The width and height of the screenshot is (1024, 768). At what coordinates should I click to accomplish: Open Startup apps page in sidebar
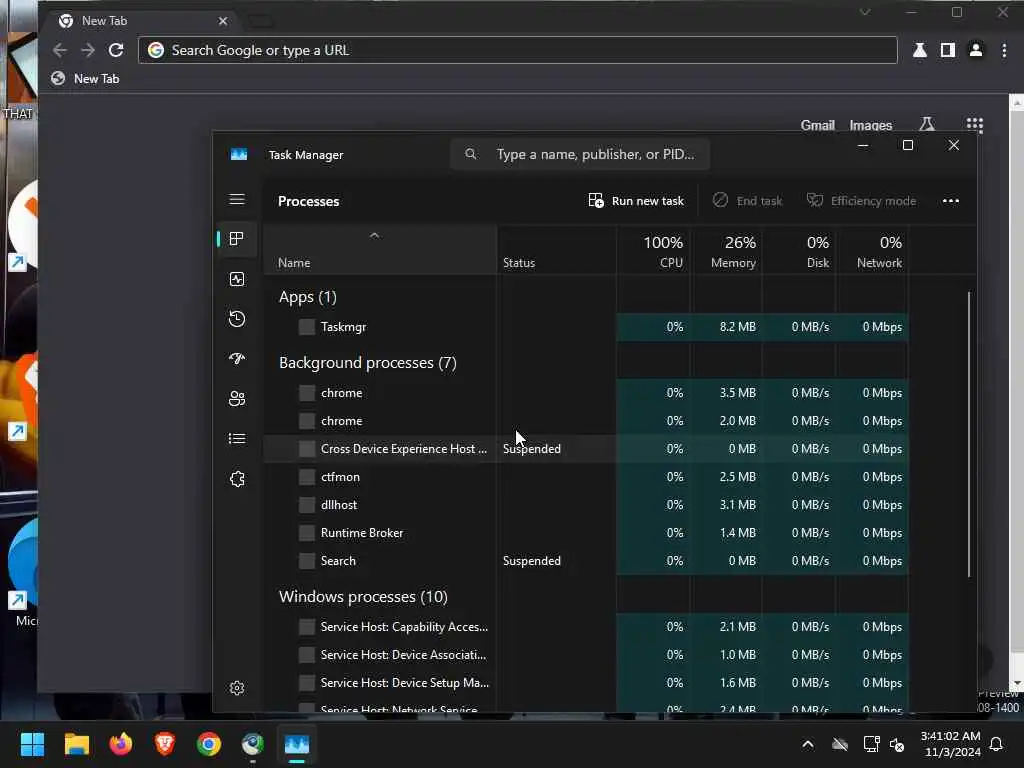pos(237,359)
